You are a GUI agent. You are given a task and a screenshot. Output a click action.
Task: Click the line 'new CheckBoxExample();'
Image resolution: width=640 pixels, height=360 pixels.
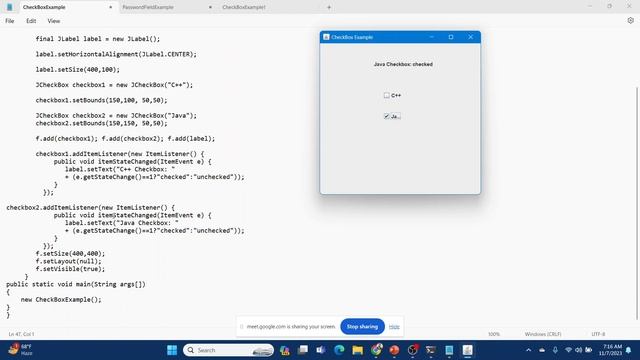coord(61,300)
